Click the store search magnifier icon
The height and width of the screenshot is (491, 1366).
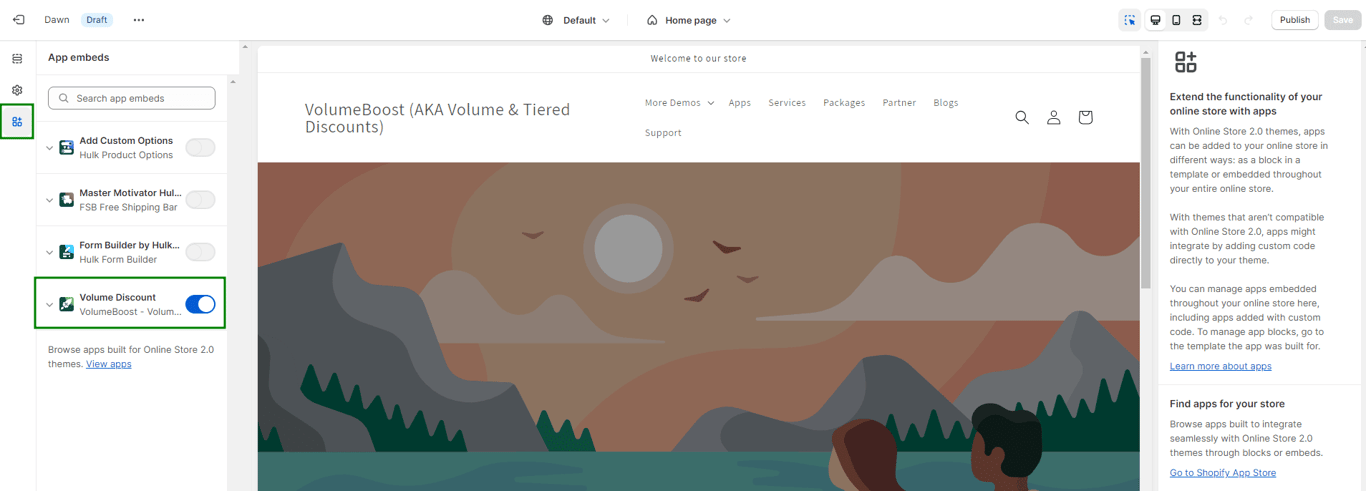coord(1022,117)
